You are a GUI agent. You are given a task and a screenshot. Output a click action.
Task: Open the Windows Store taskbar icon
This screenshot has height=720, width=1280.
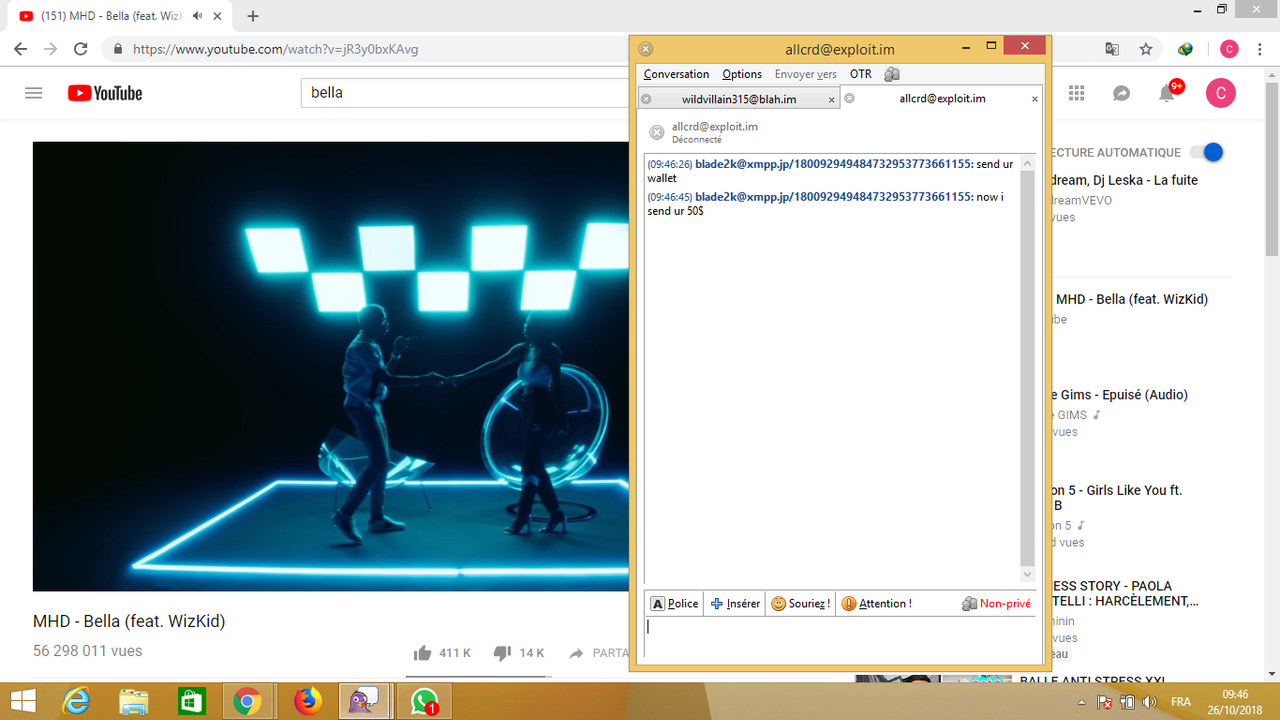tap(191, 702)
